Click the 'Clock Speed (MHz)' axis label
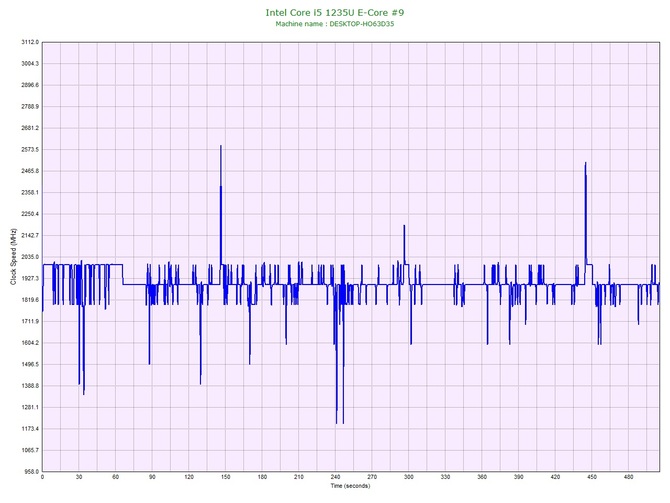This screenshot has height=503, width=670. [14, 257]
